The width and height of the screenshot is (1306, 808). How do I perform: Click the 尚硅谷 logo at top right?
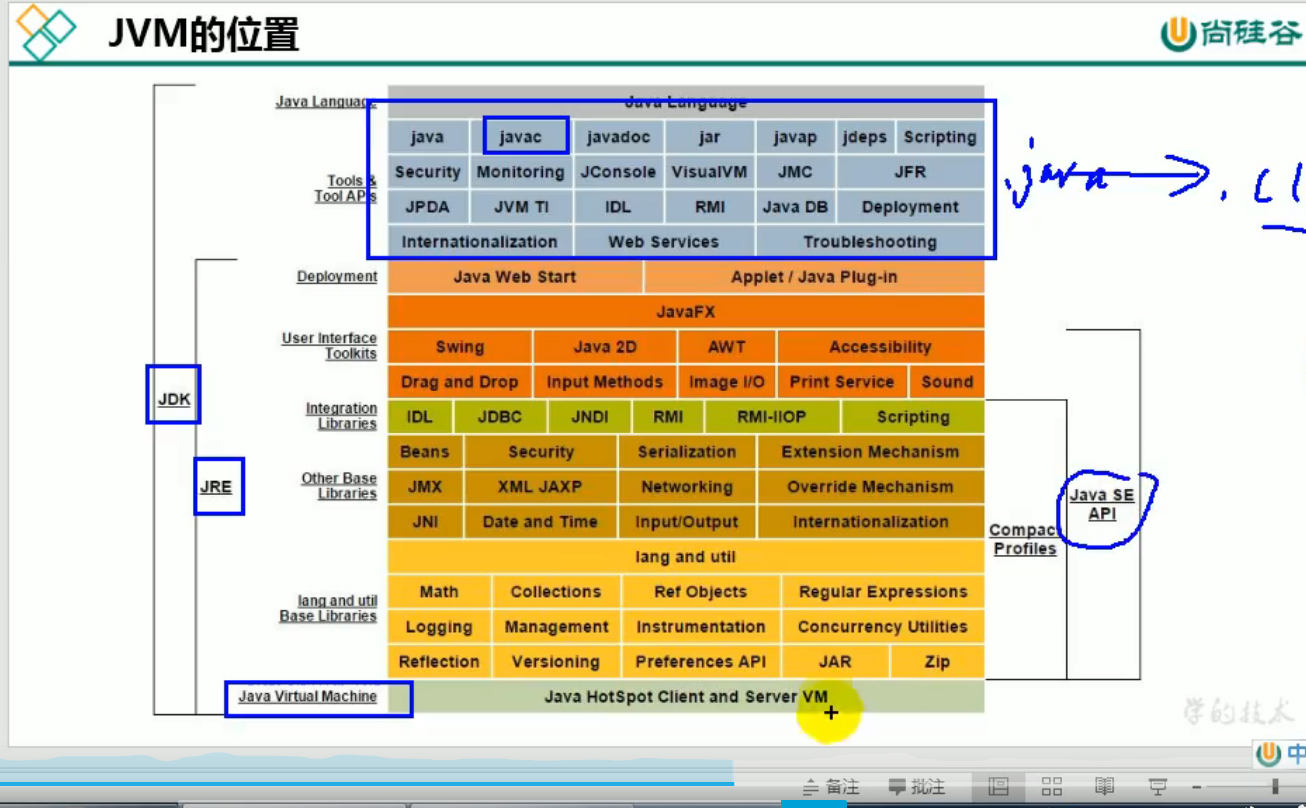(1232, 33)
